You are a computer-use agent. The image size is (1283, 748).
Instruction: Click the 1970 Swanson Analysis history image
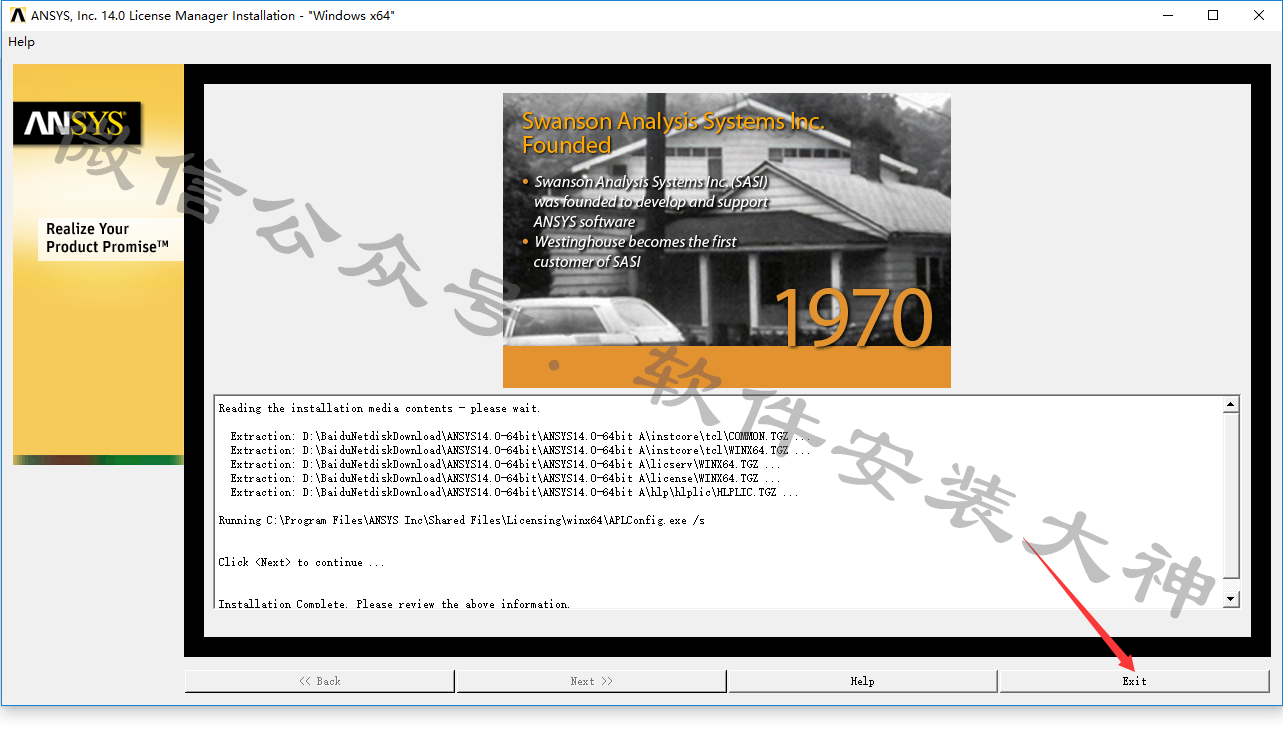726,240
